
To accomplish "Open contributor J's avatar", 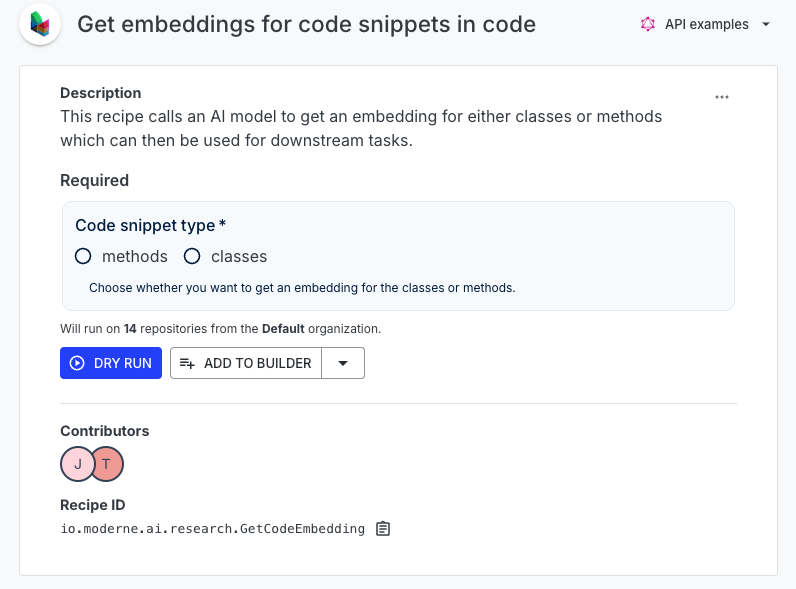I will pos(77,464).
